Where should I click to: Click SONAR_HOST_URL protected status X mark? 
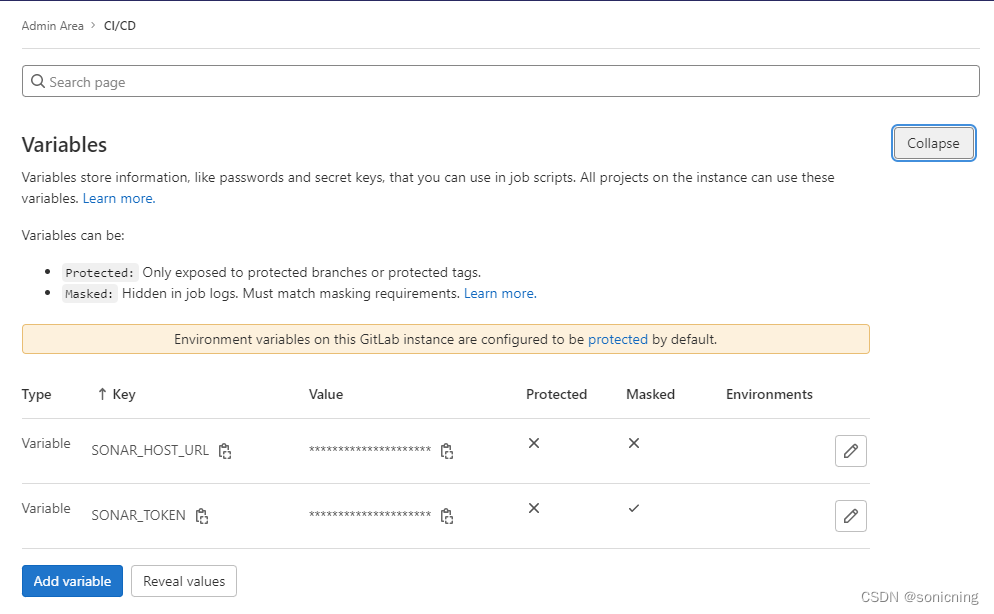pyautogui.click(x=534, y=443)
